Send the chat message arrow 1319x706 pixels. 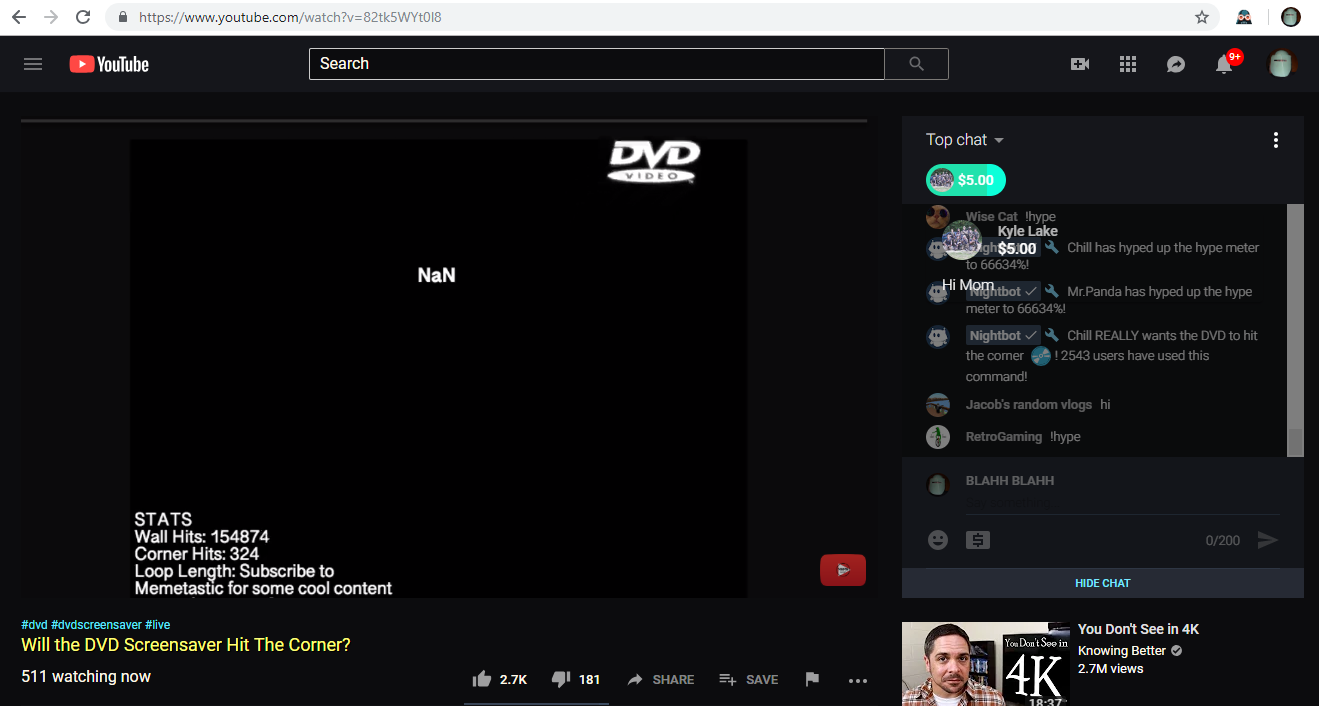(1268, 540)
